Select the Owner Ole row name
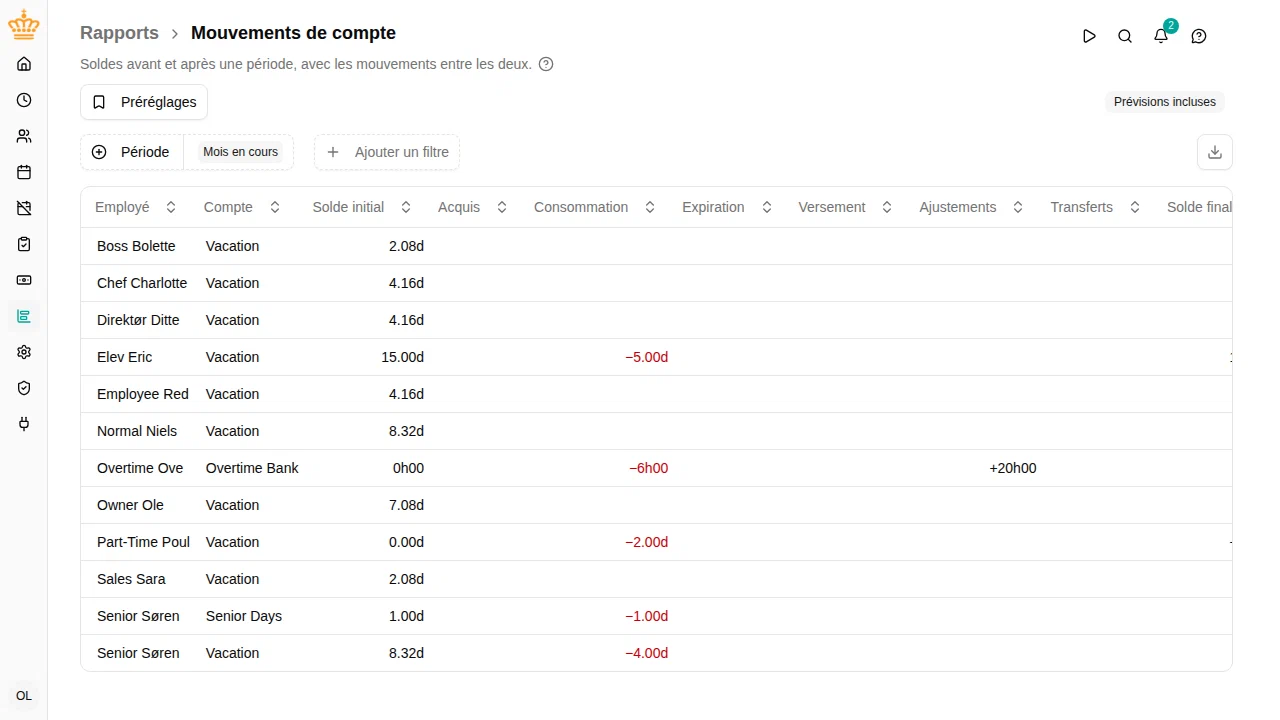 click(130, 505)
